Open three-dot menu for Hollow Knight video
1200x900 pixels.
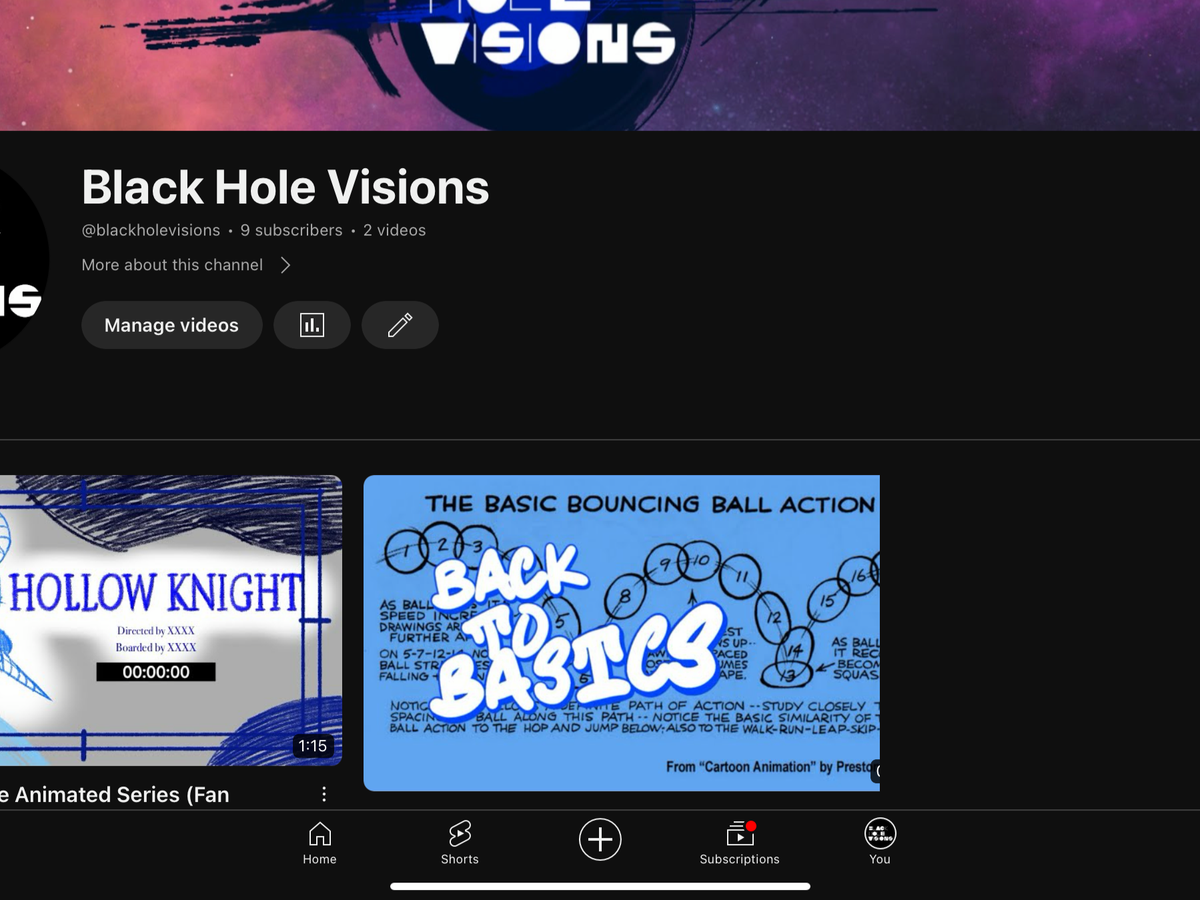[324, 794]
